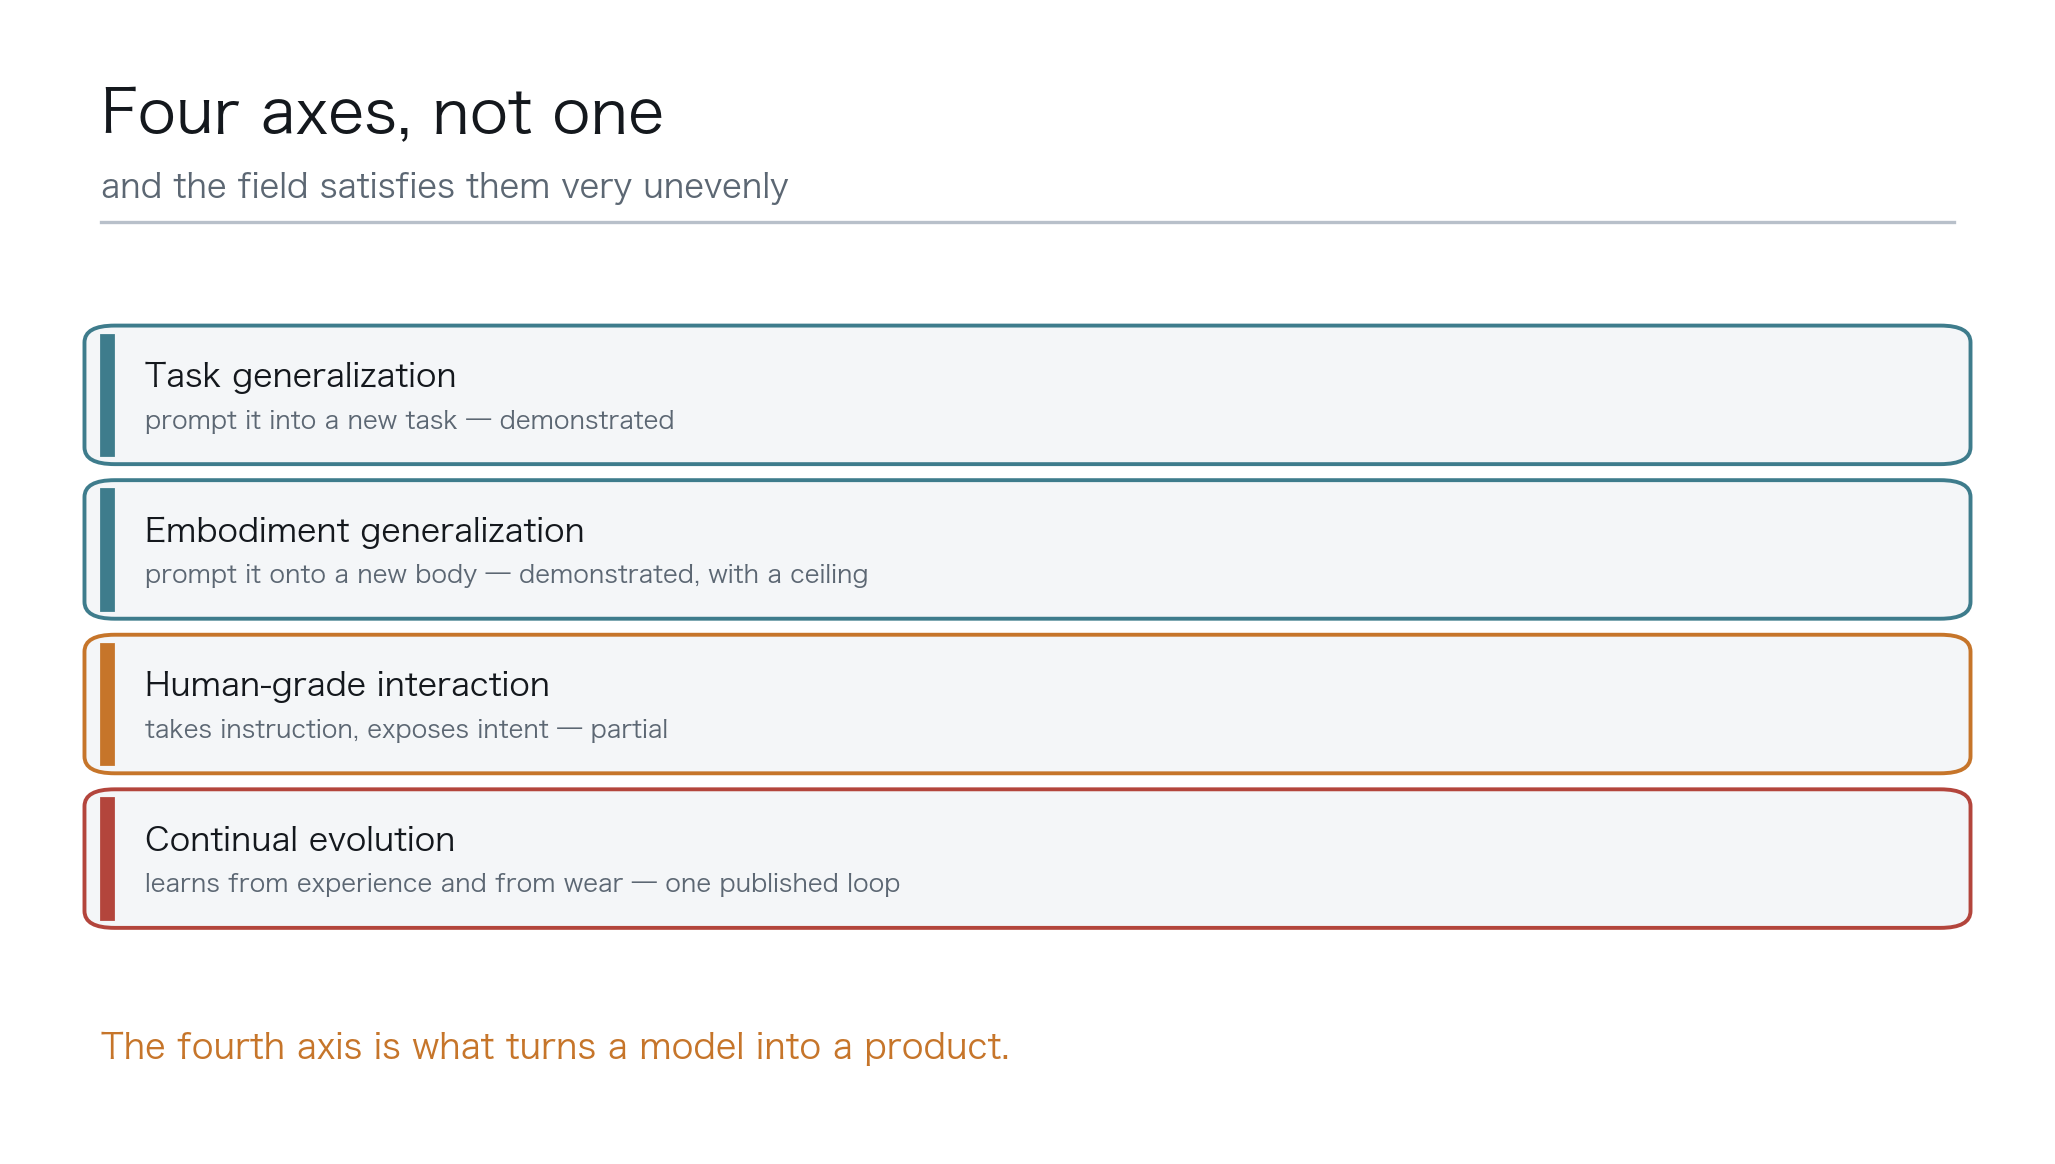Select the Continual evolution heading
This screenshot has width=2055, height=1164.
tap(300, 839)
